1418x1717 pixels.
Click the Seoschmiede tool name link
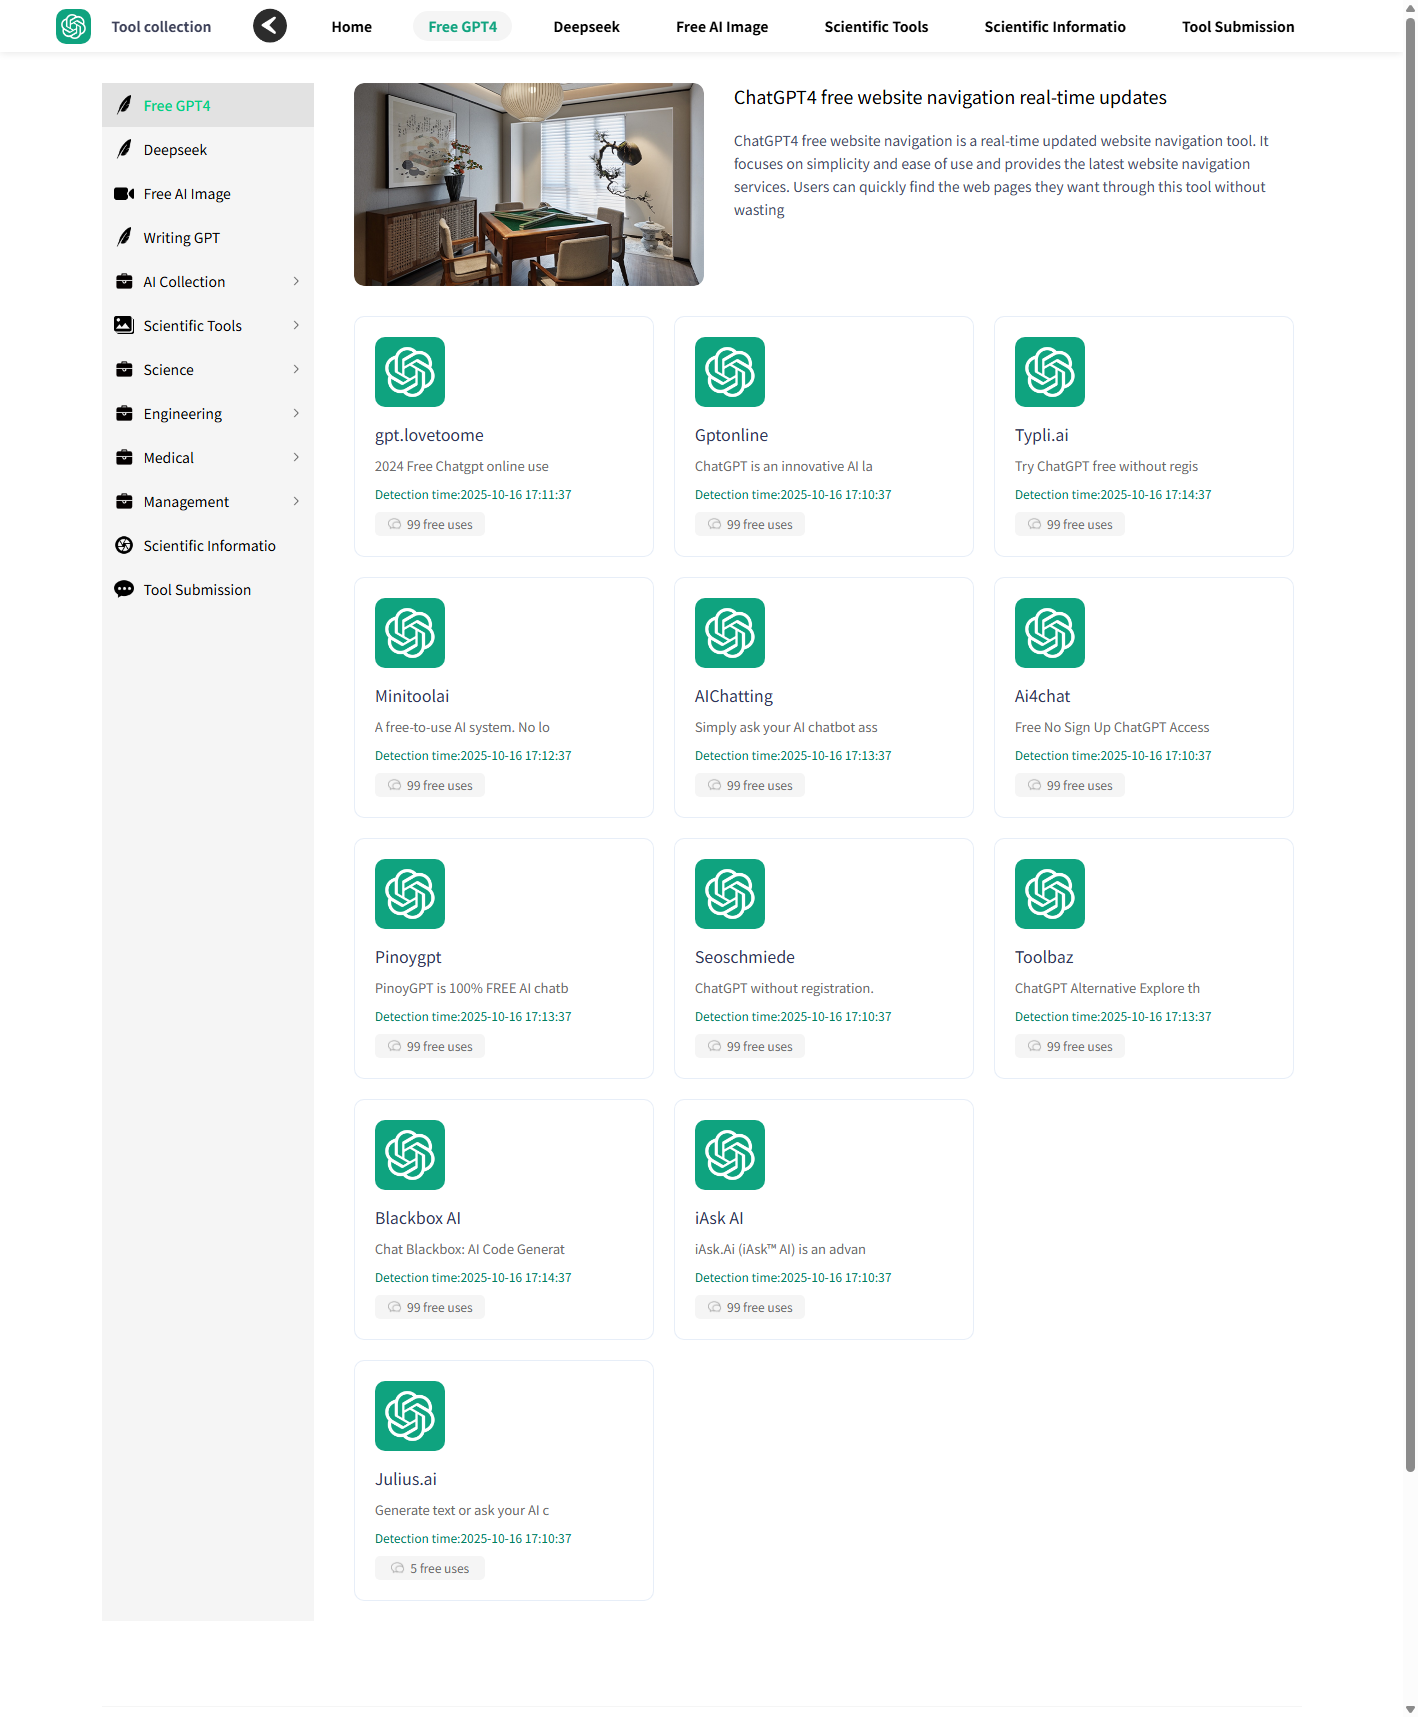[x=744, y=958]
